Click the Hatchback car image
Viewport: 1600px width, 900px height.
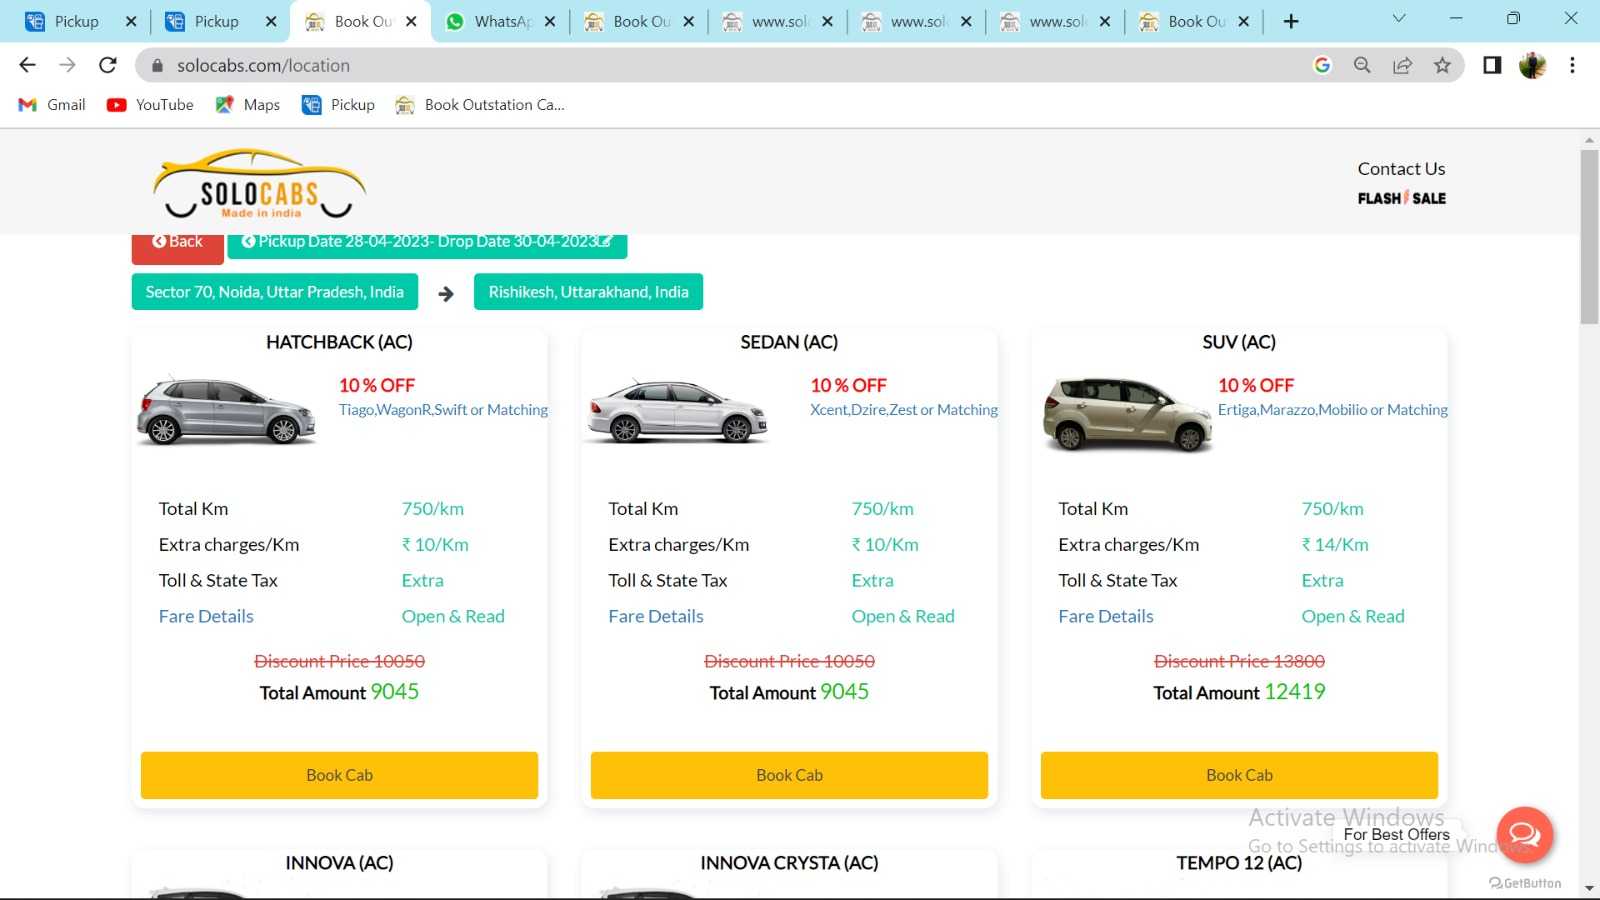click(x=227, y=411)
